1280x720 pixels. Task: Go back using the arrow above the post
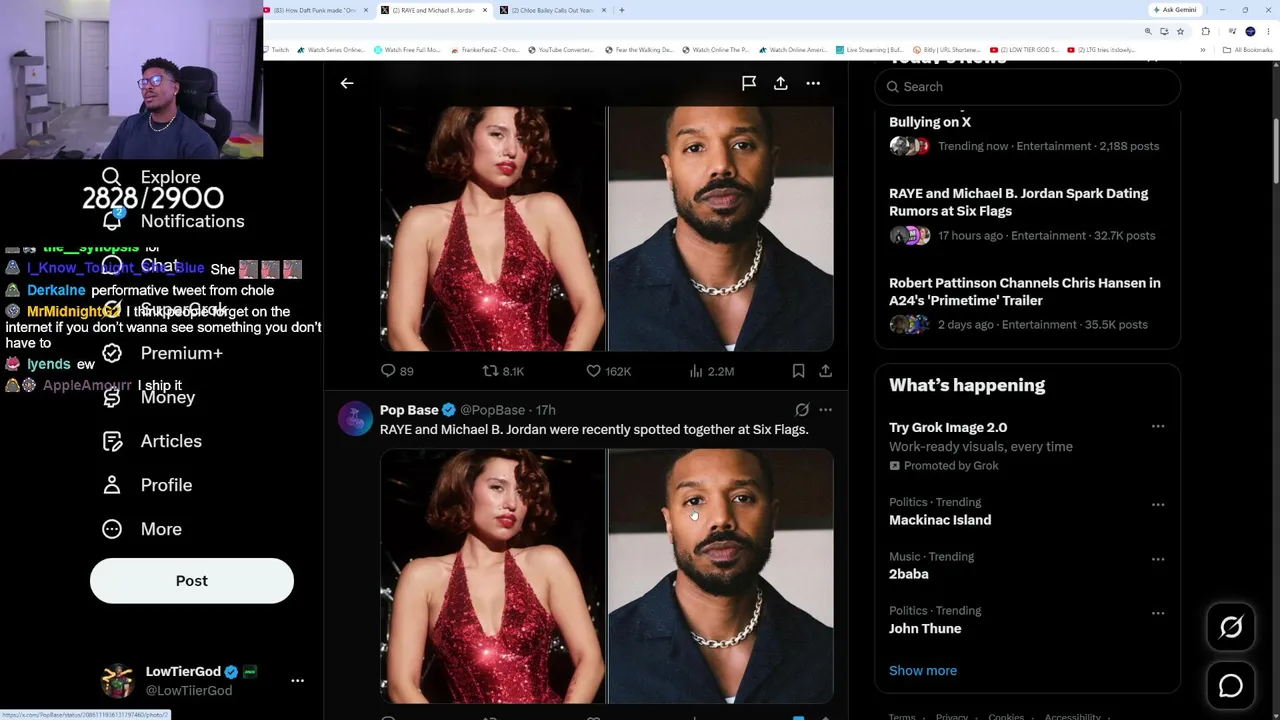347,84
